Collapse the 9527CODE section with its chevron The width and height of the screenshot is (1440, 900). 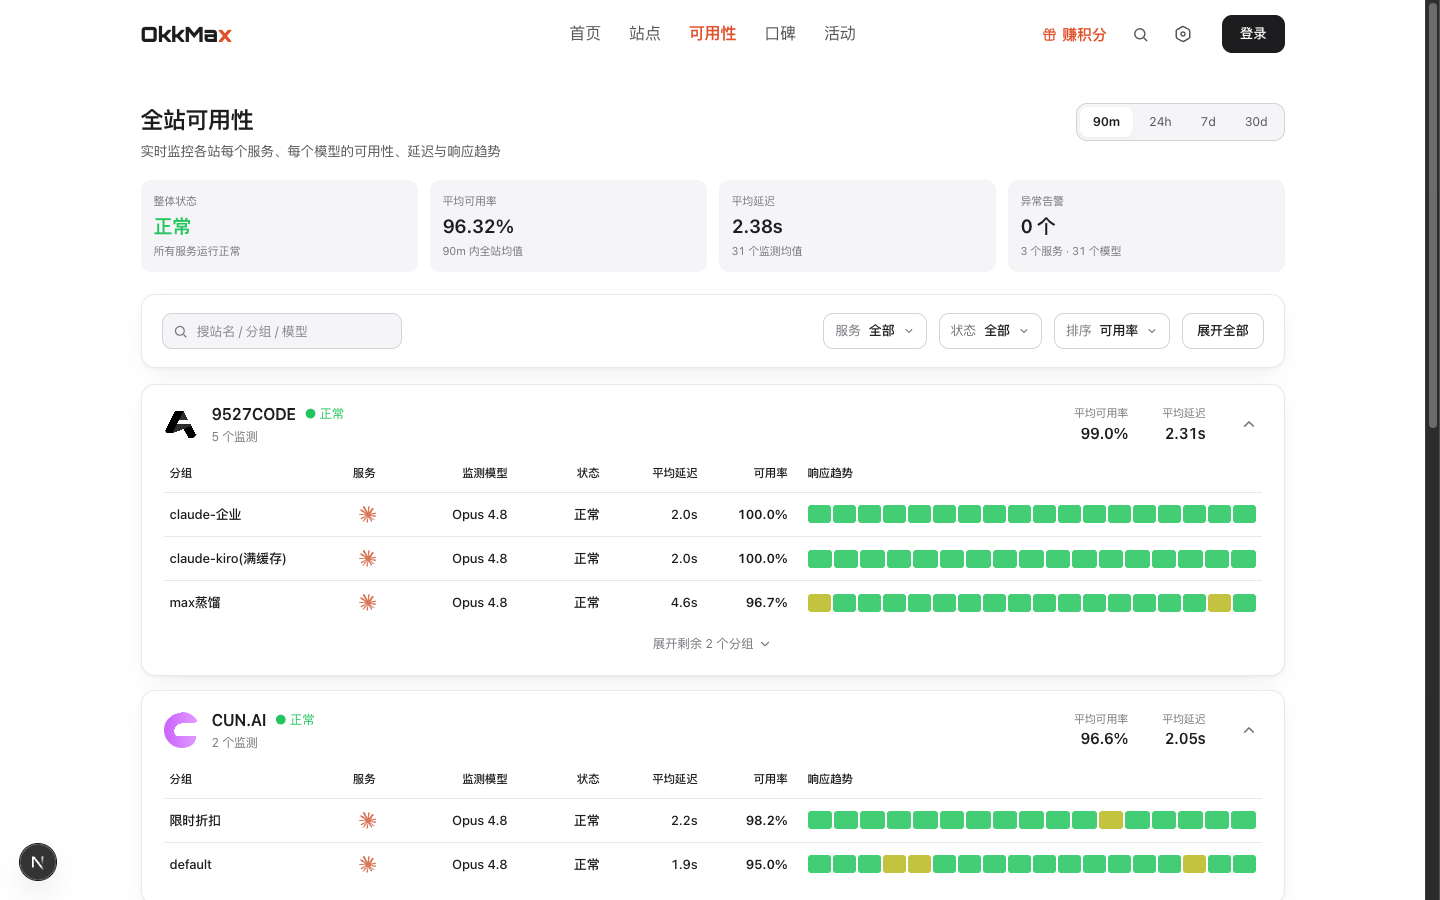click(1249, 424)
